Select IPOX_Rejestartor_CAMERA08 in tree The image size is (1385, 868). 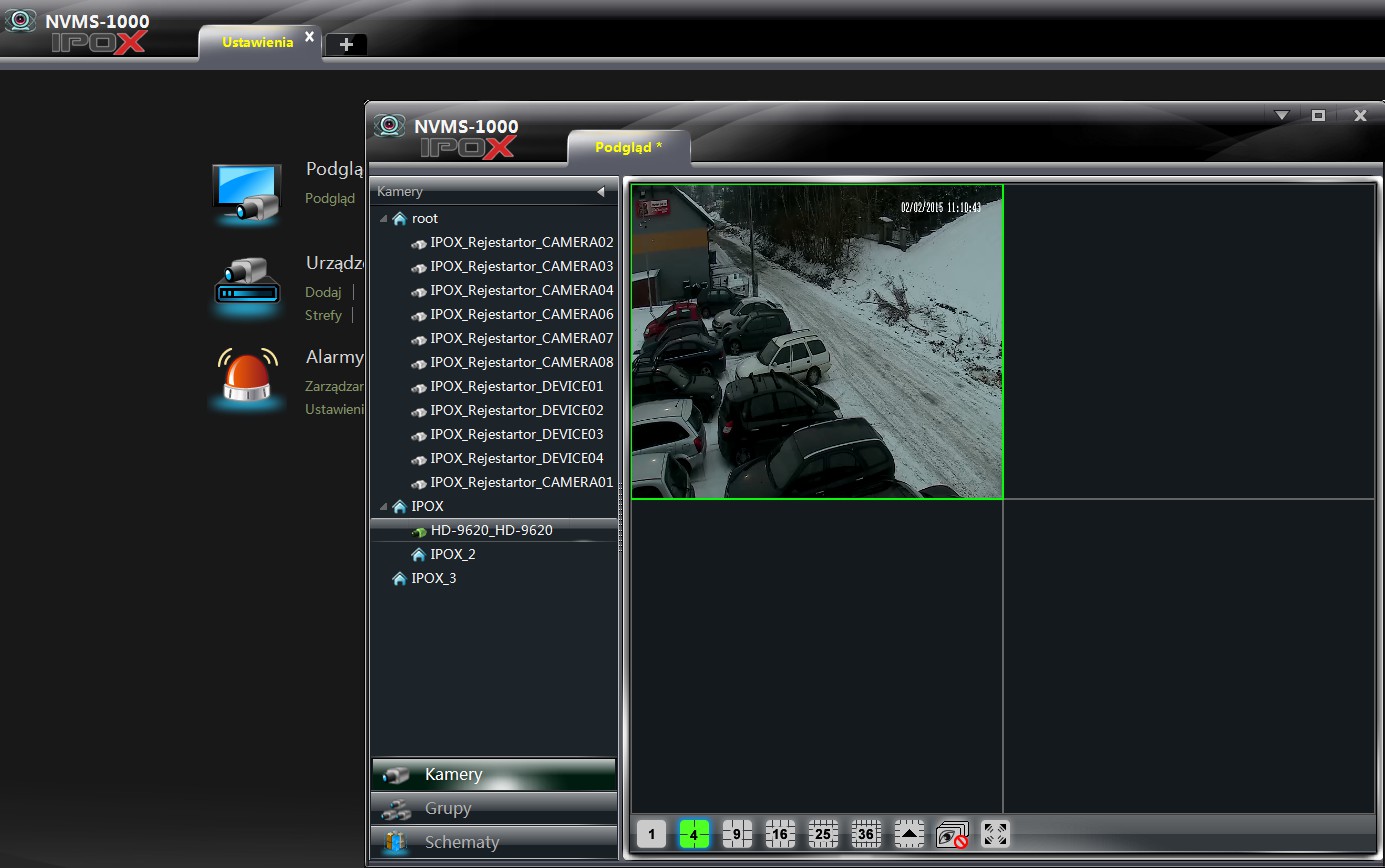(521, 362)
